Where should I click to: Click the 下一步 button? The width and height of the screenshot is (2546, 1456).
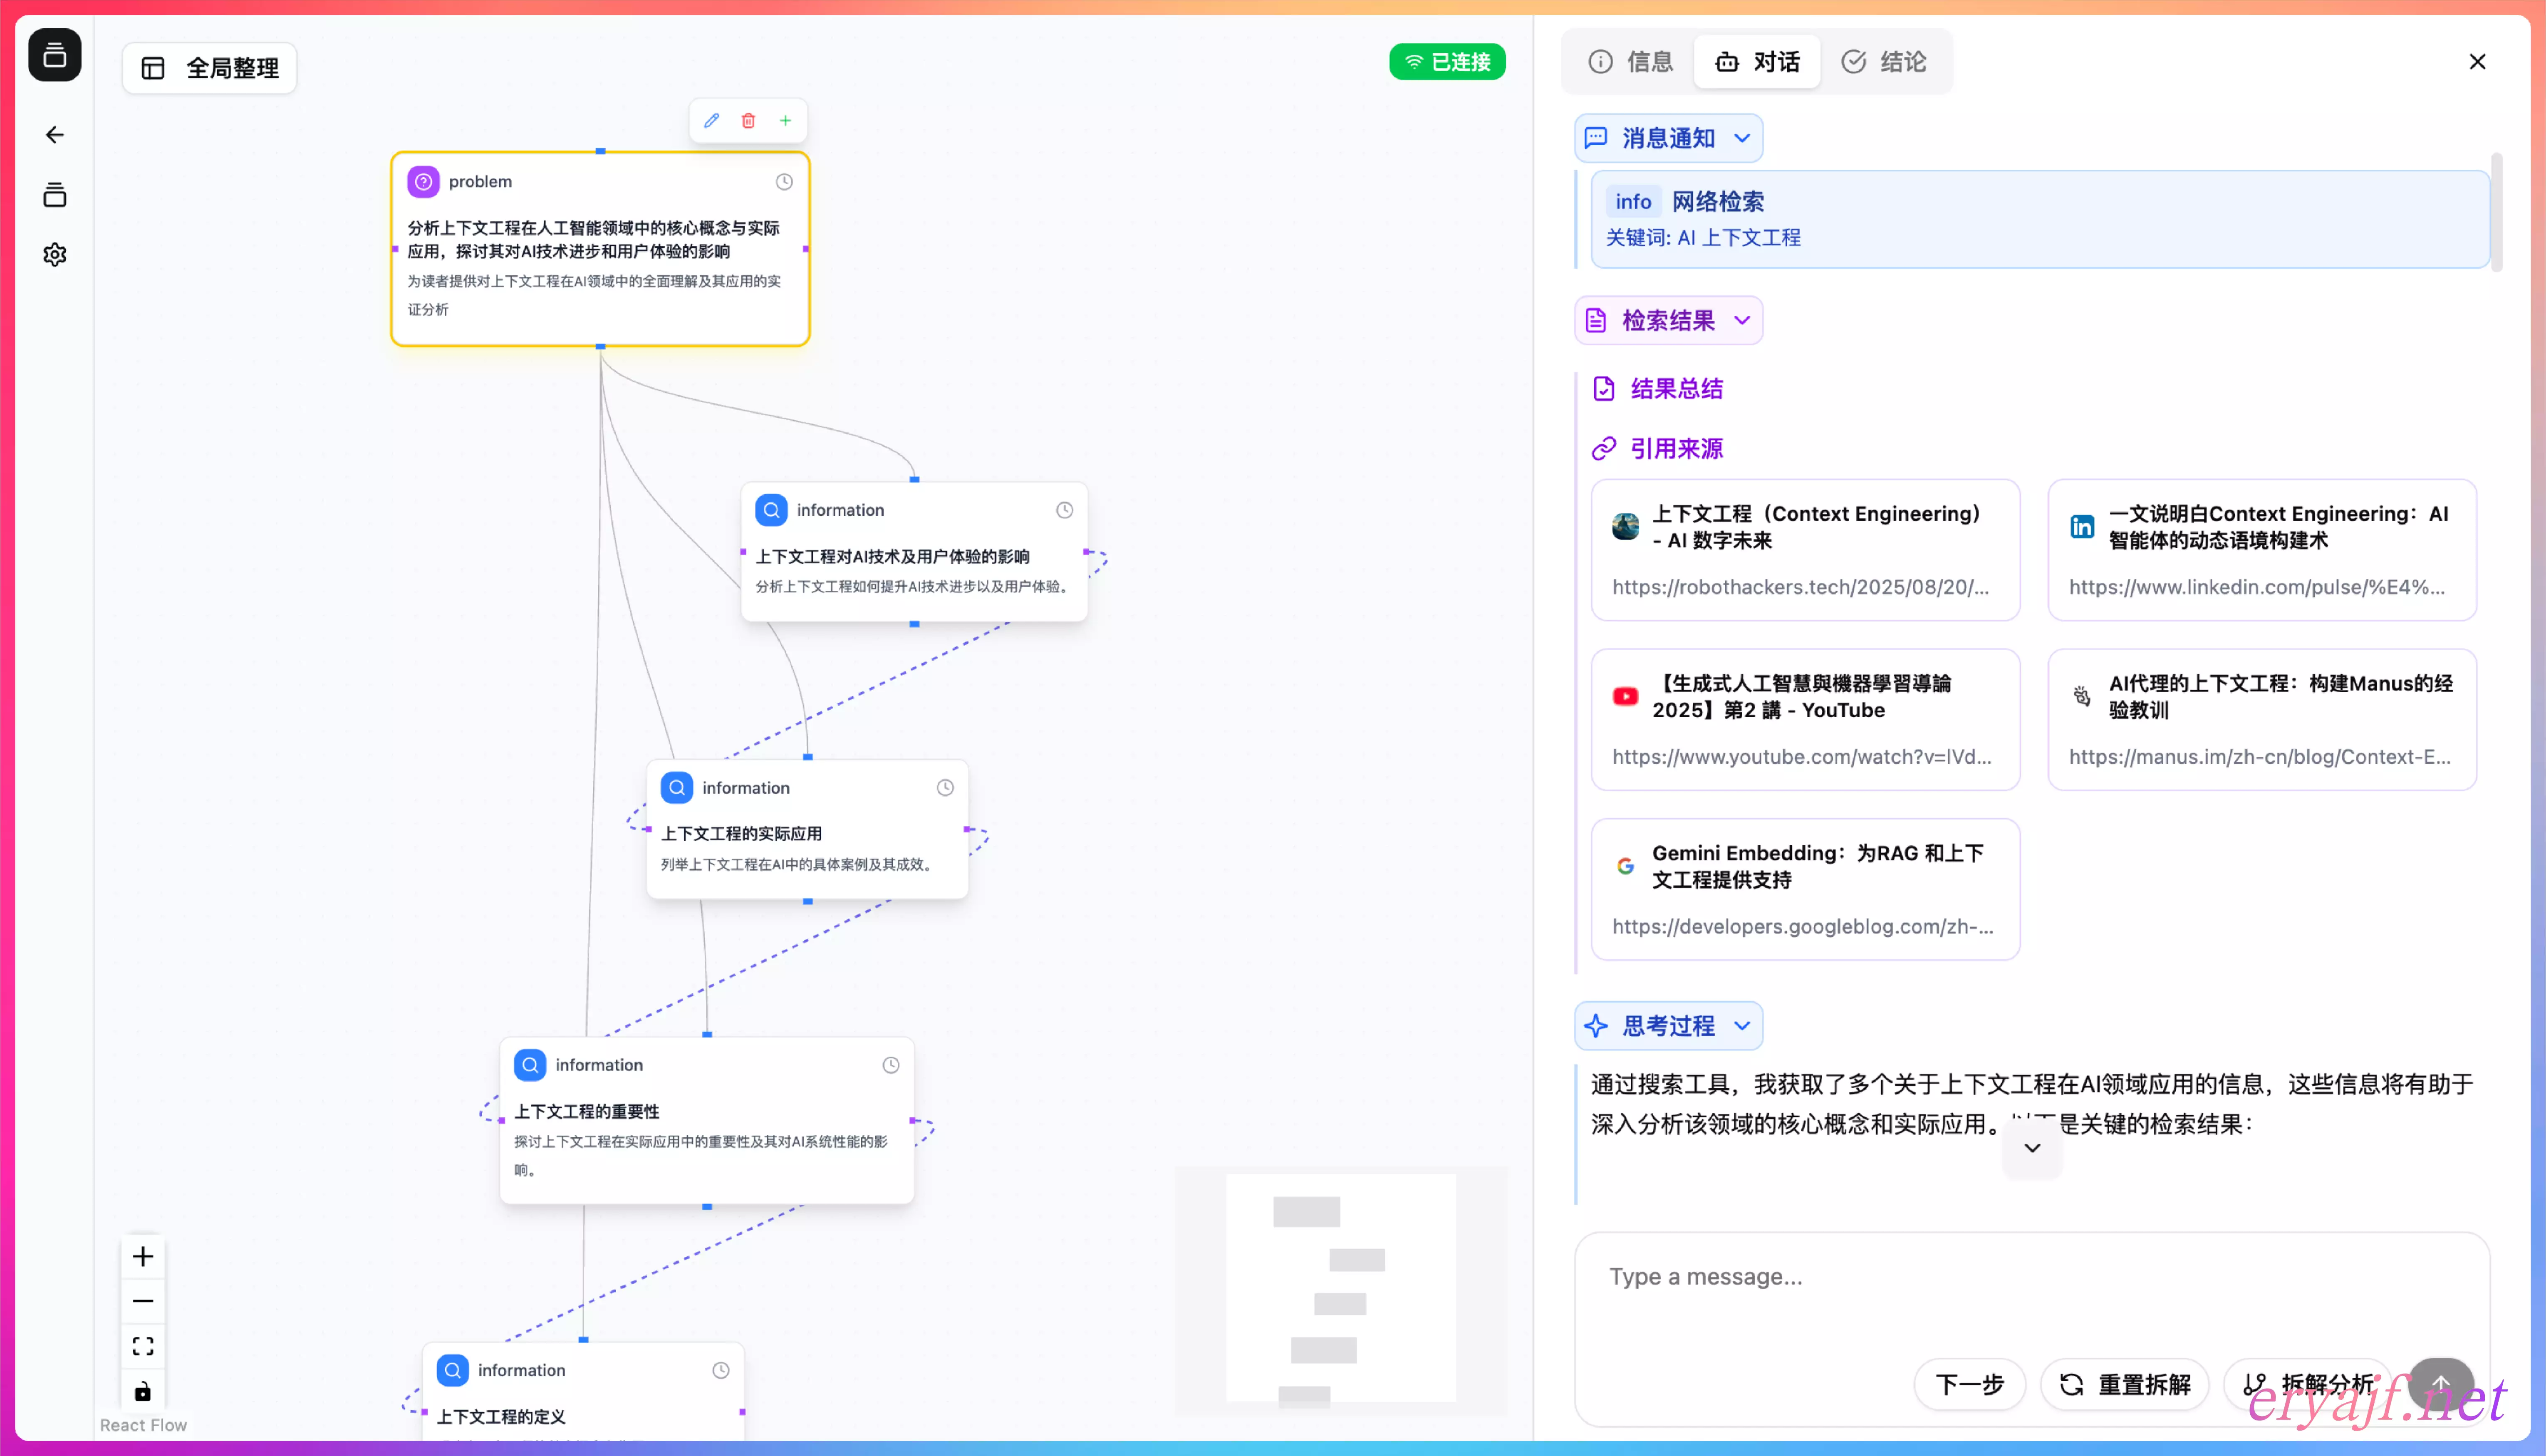tap(1969, 1385)
